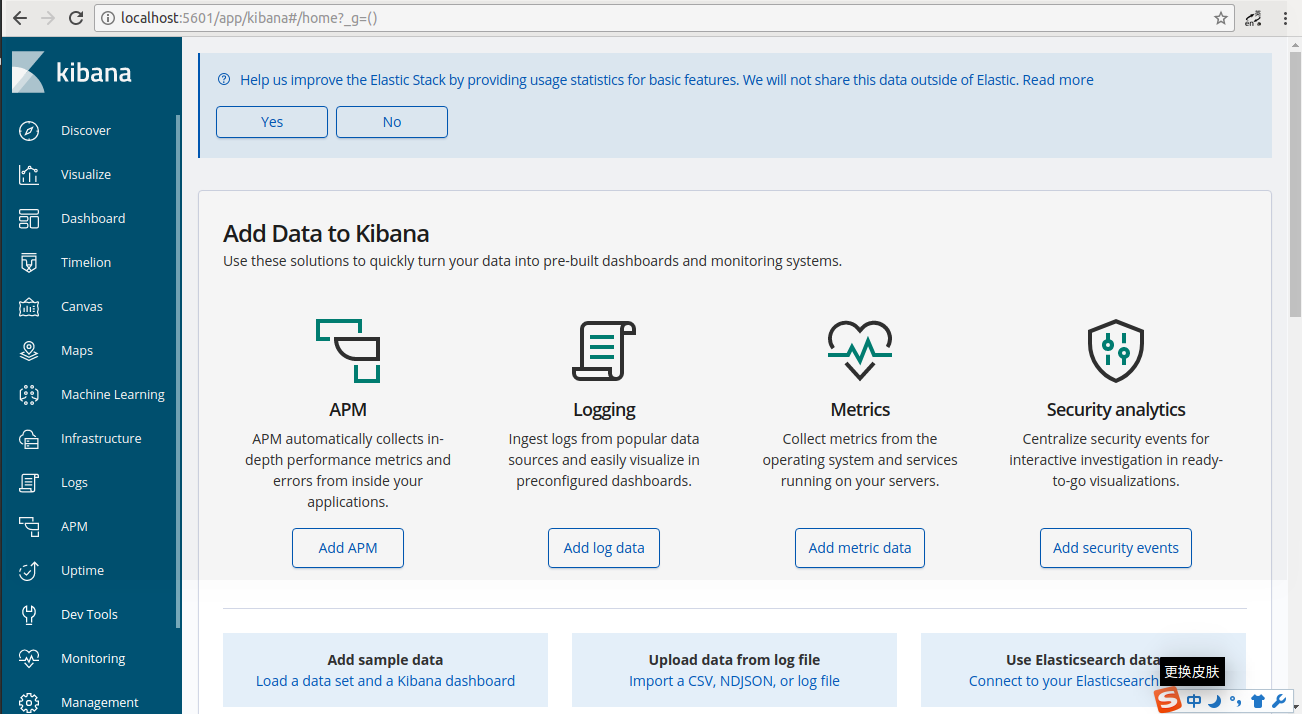Reload the page
1302x714 pixels.
(76, 18)
